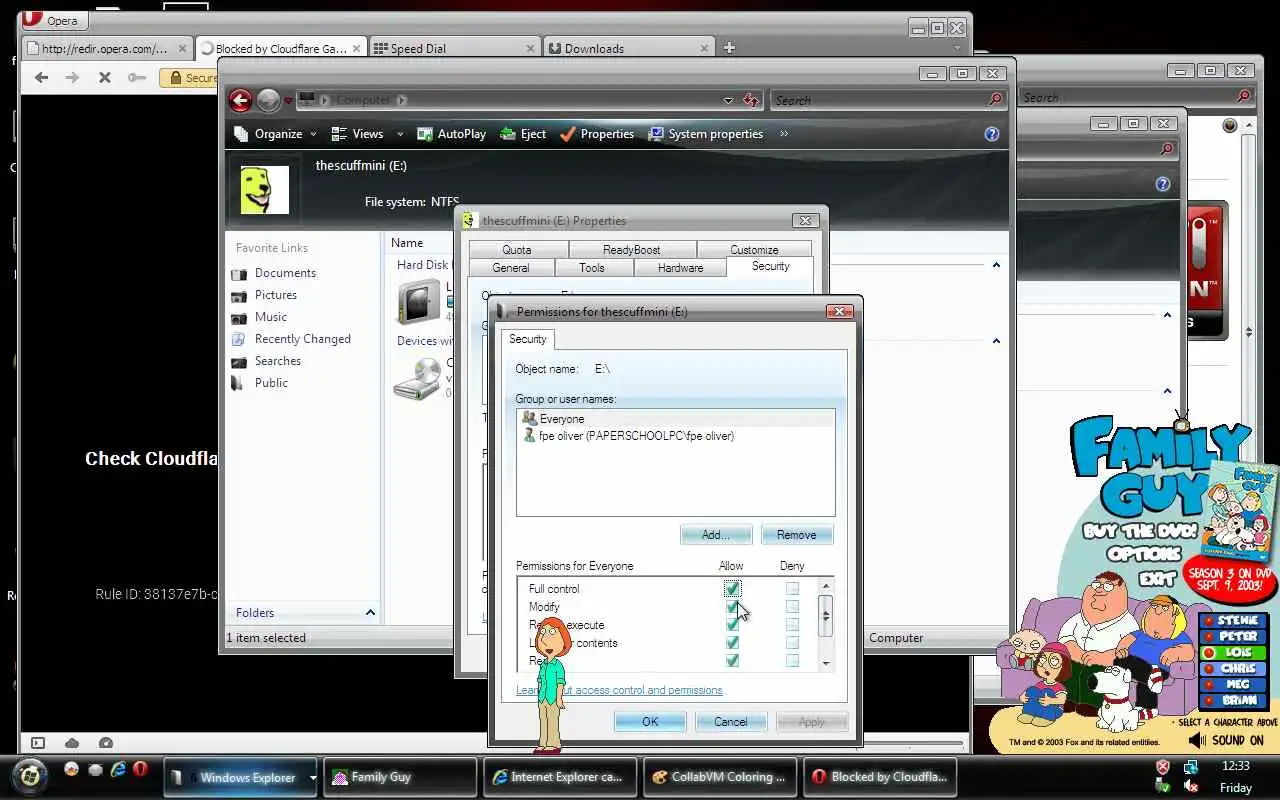Viewport: 1280px width, 800px height.
Task: Open System properties from the toolbar
Action: click(706, 134)
